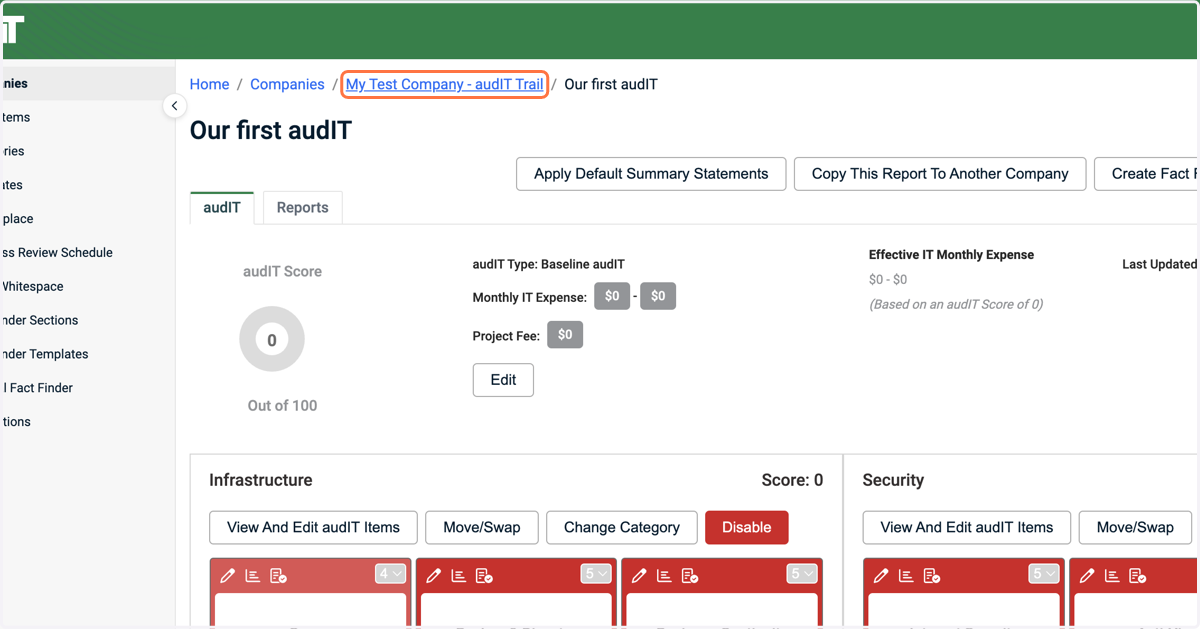The width and height of the screenshot is (1200, 629).
Task: Collapse the sidebar with the chevron arrow
Action: click(174, 105)
